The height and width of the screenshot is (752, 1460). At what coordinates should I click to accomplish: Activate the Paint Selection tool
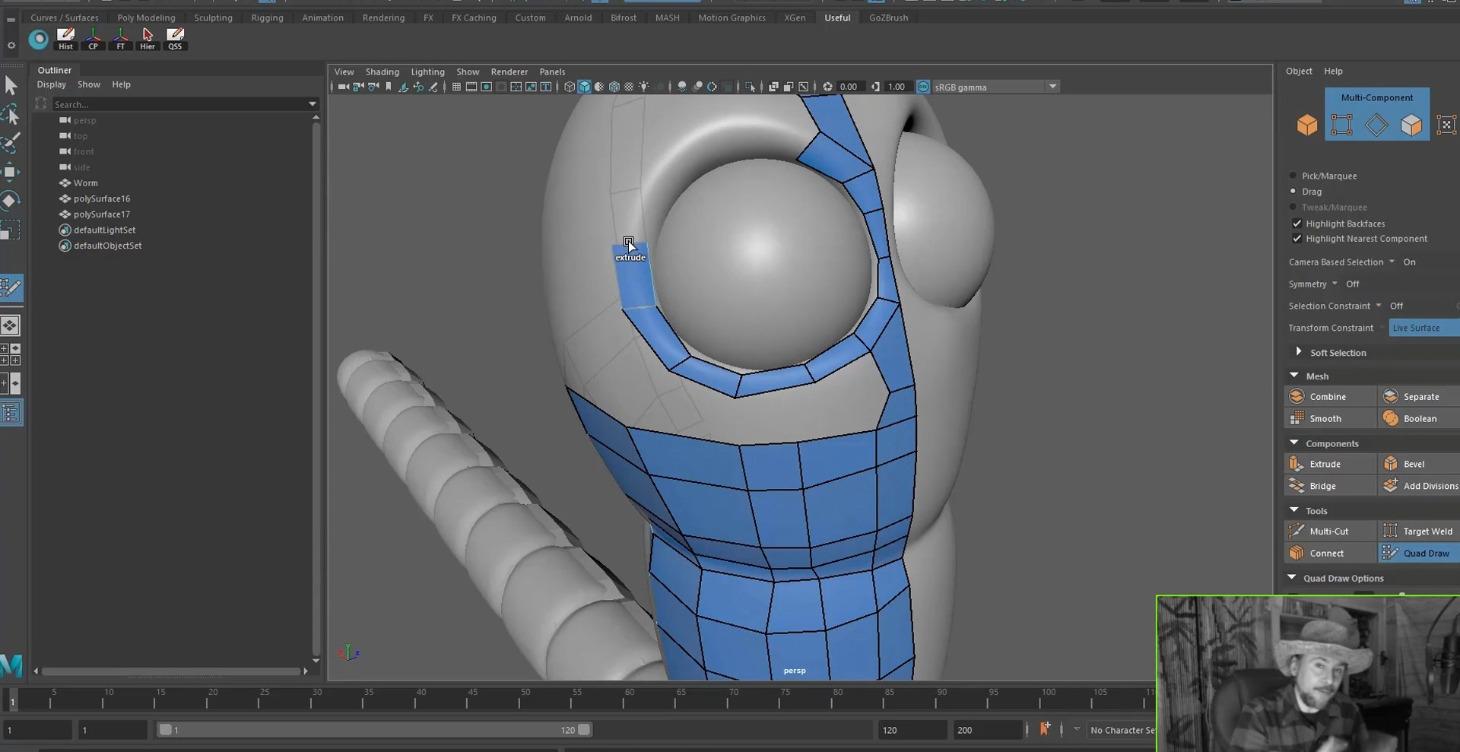[x=13, y=143]
